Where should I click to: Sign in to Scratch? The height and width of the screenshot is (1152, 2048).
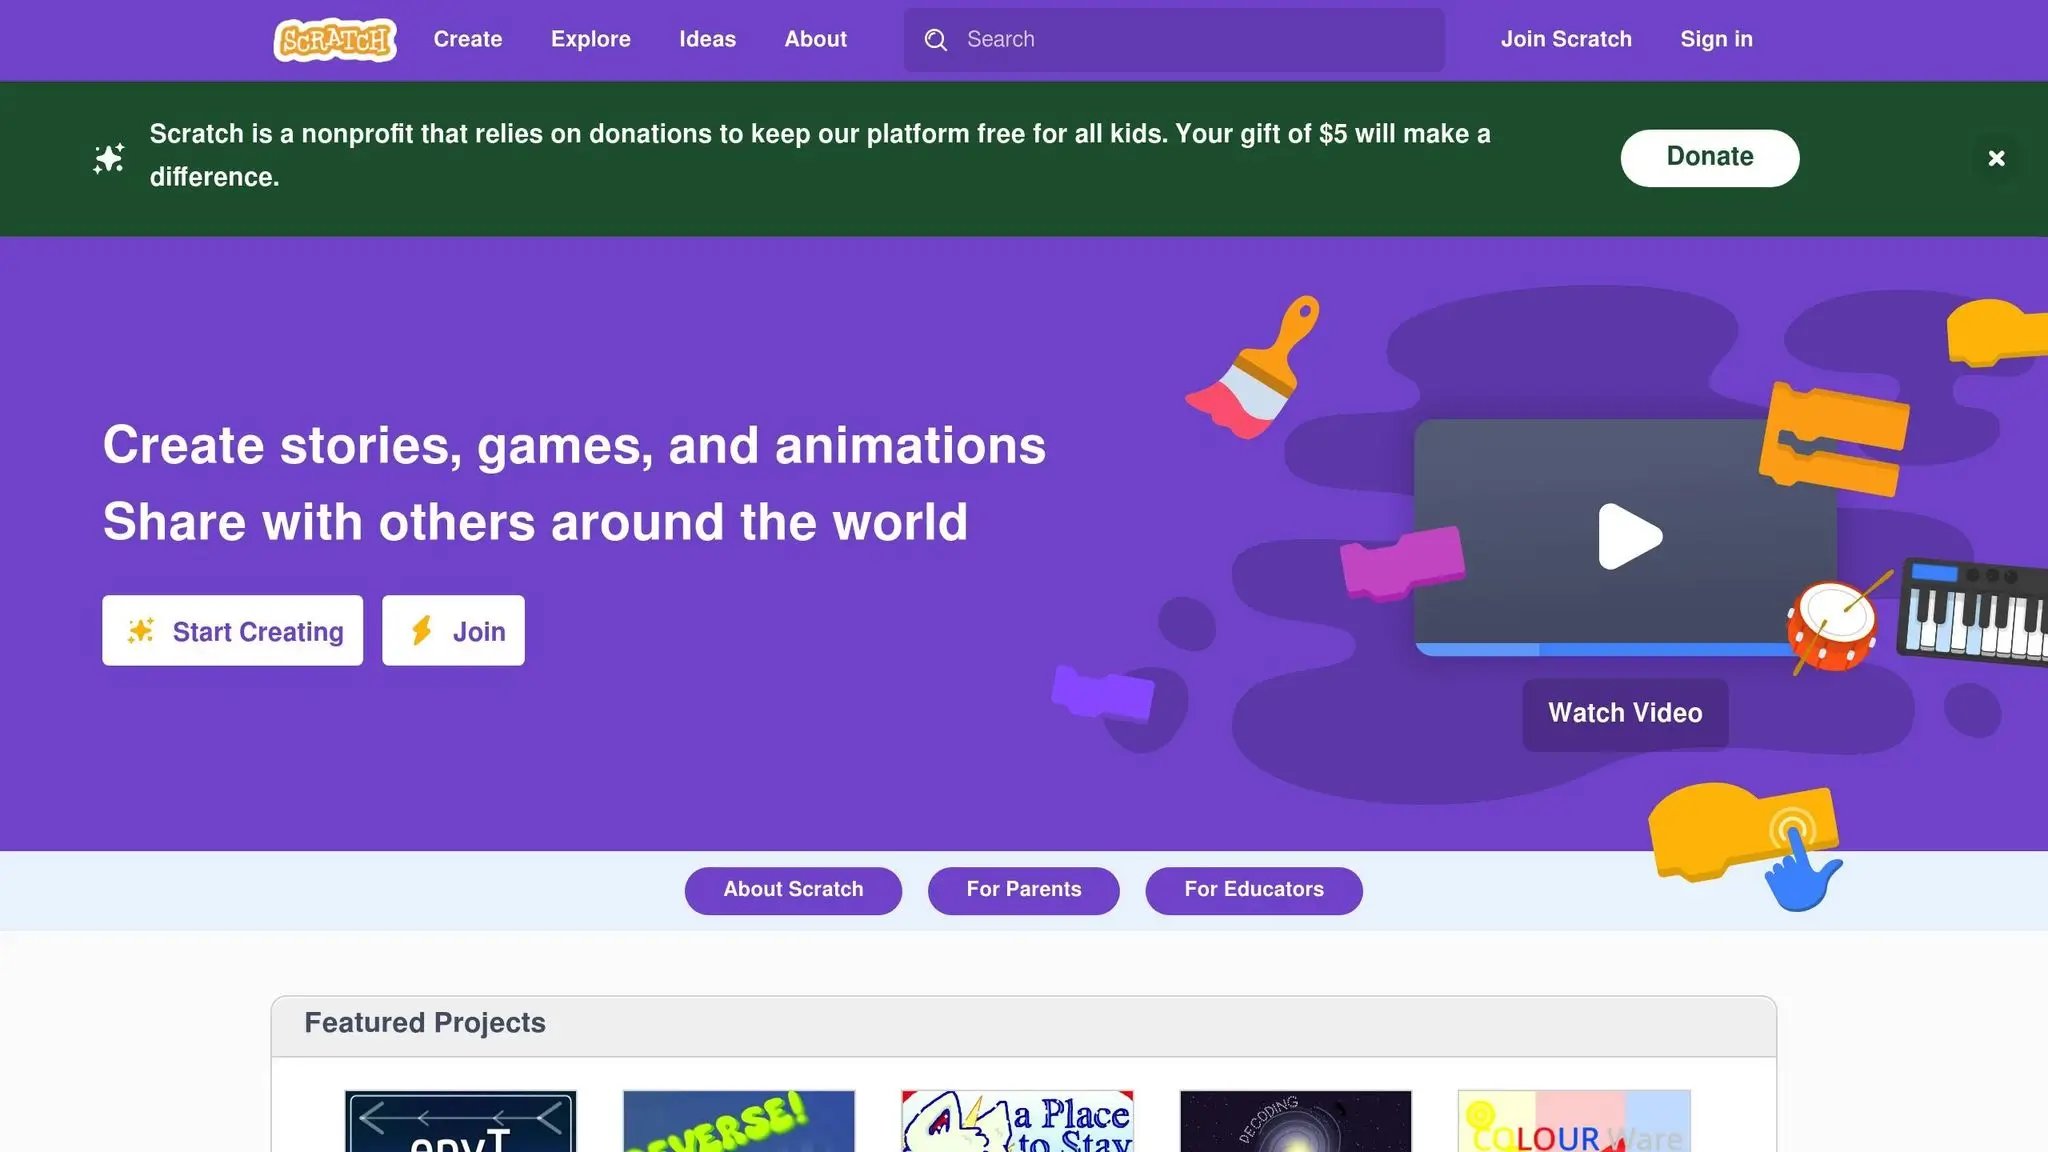coord(1716,39)
